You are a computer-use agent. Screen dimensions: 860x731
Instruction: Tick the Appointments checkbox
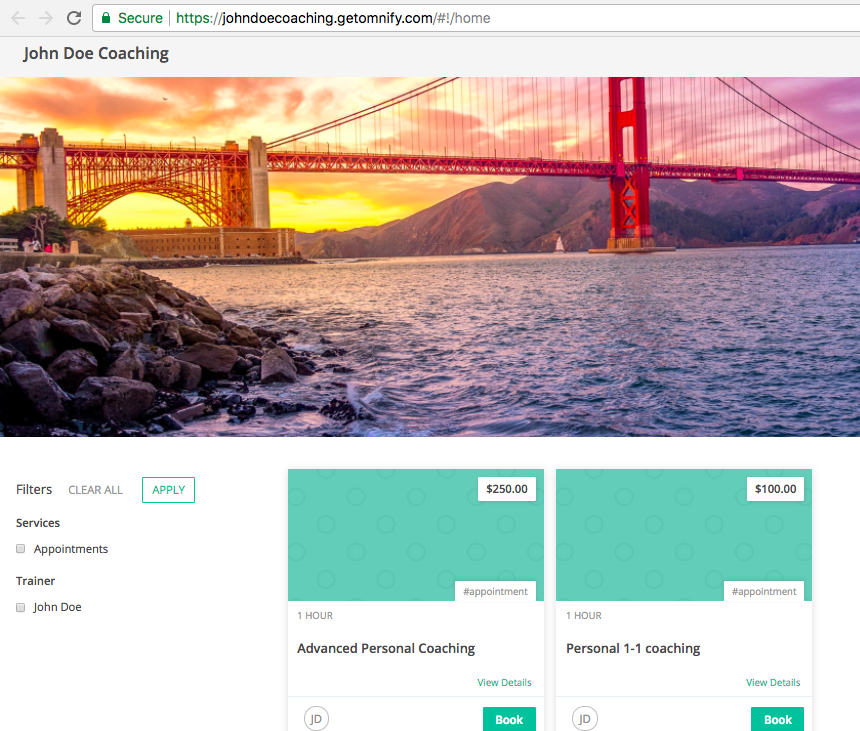pos(21,548)
